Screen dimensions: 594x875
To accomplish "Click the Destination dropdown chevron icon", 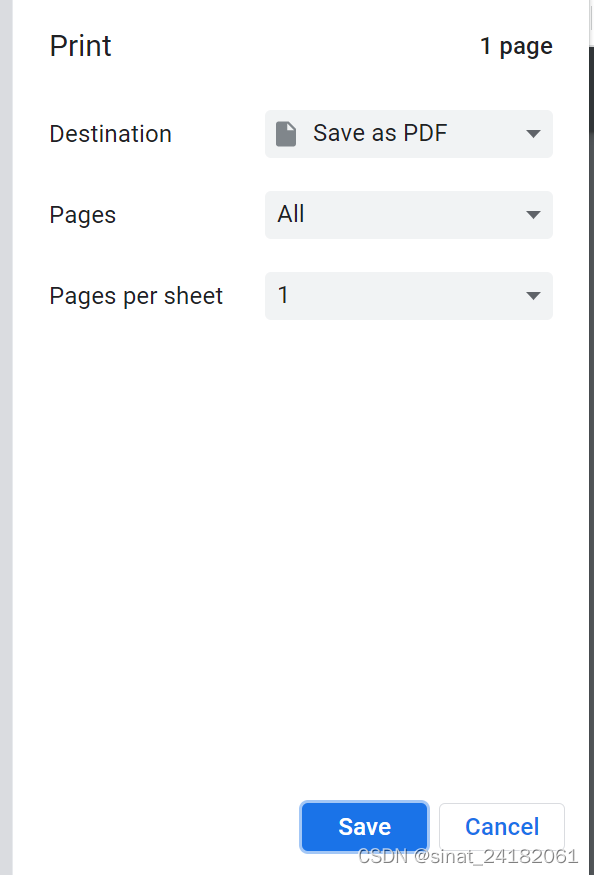I will point(533,133).
